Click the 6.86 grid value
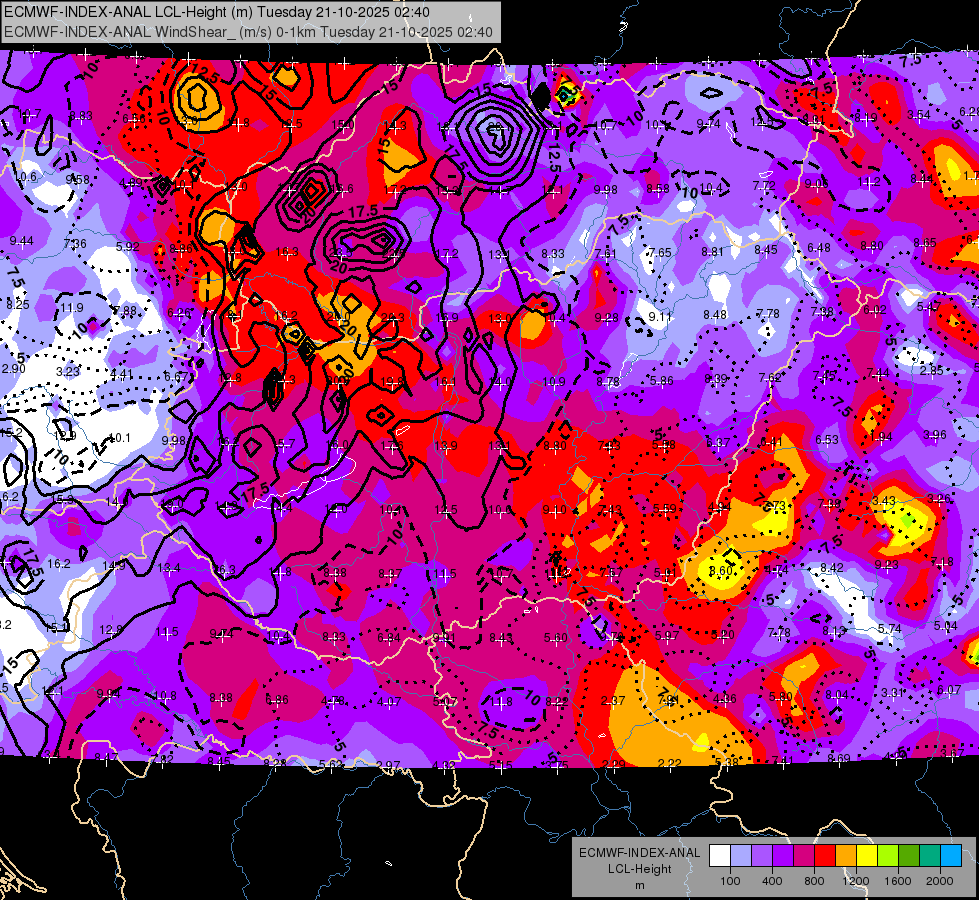This screenshot has height=900, width=979. tap(277, 700)
